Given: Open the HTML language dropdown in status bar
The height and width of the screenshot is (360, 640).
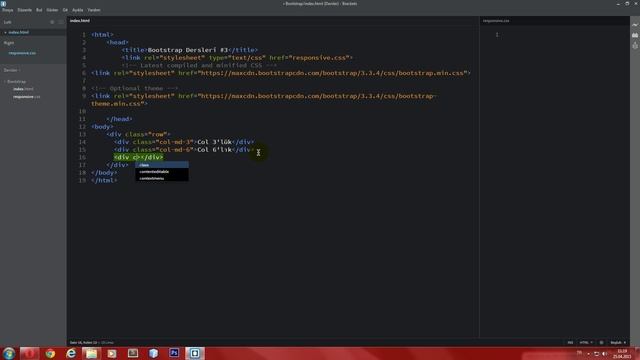Looking at the screenshot, I should point(586,342).
